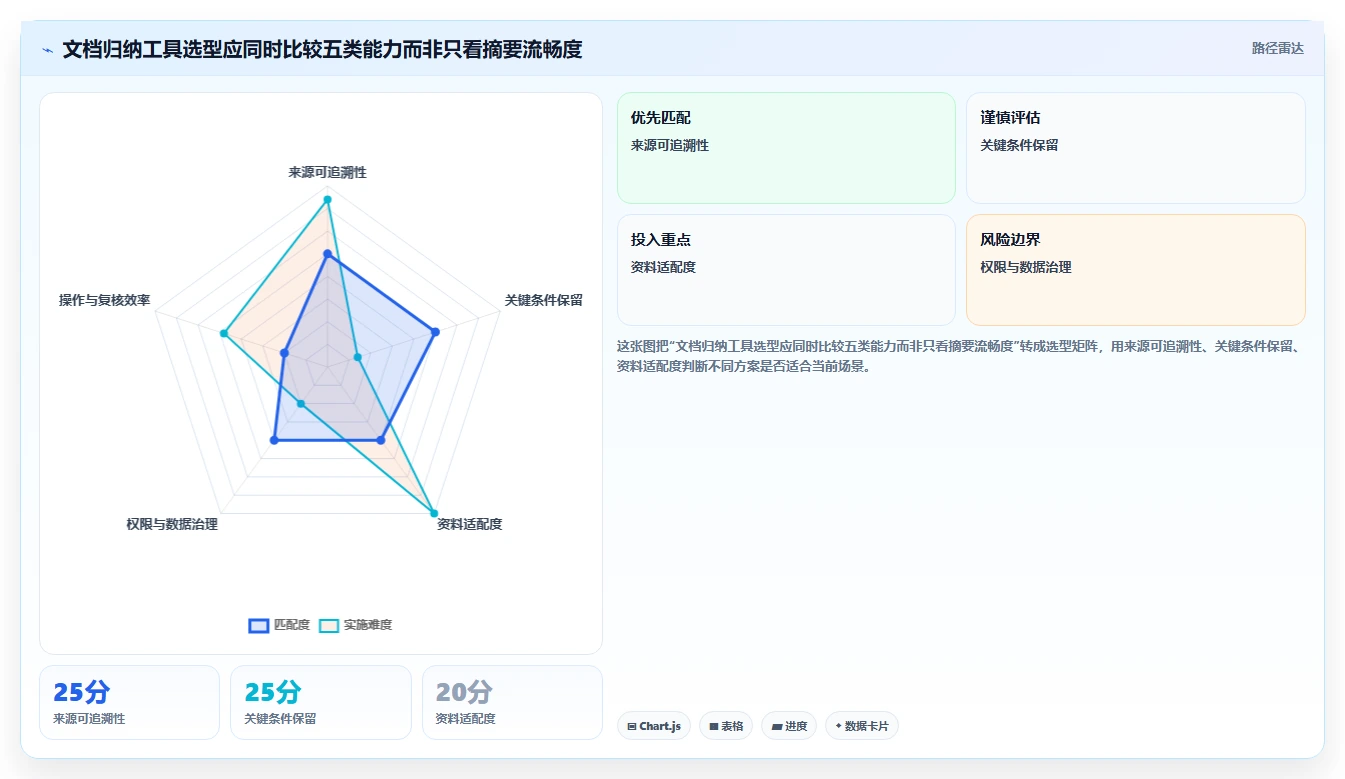The width and height of the screenshot is (1345, 779).
Task: Click the blue data point on 操作与复核效率 axis
Action: pyautogui.click(x=284, y=353)
